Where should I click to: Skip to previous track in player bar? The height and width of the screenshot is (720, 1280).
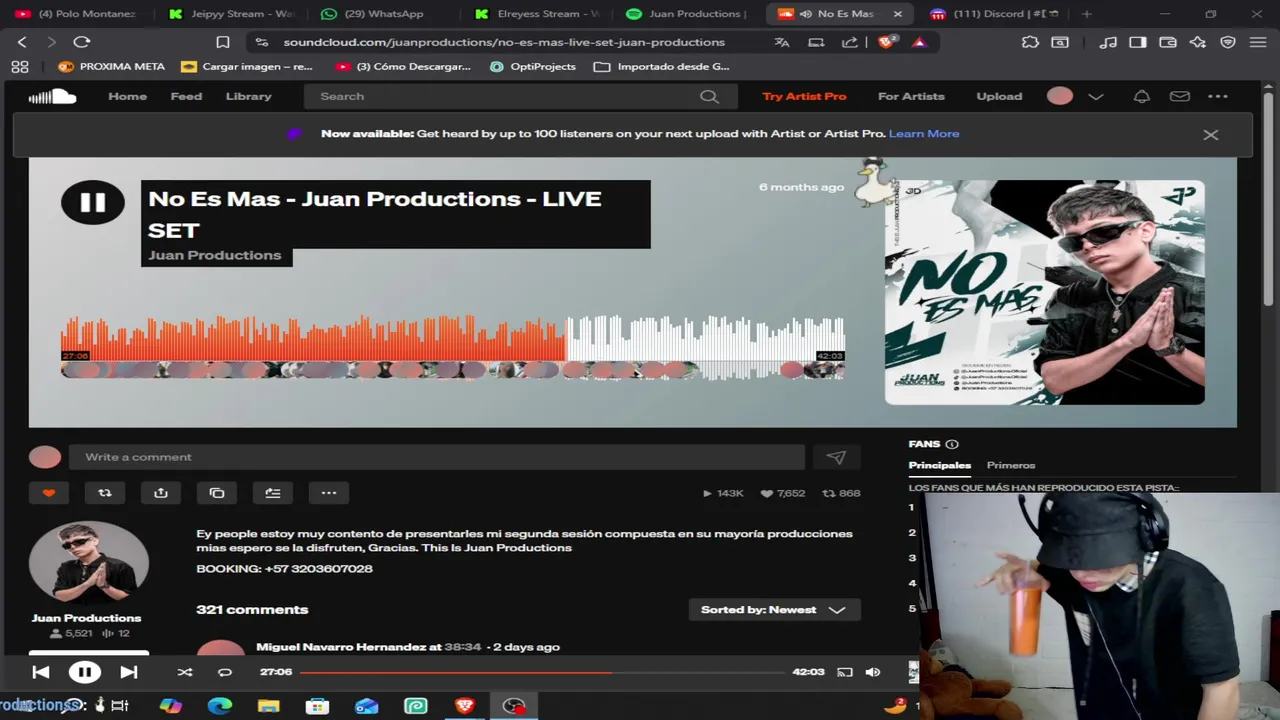(41, 672)
